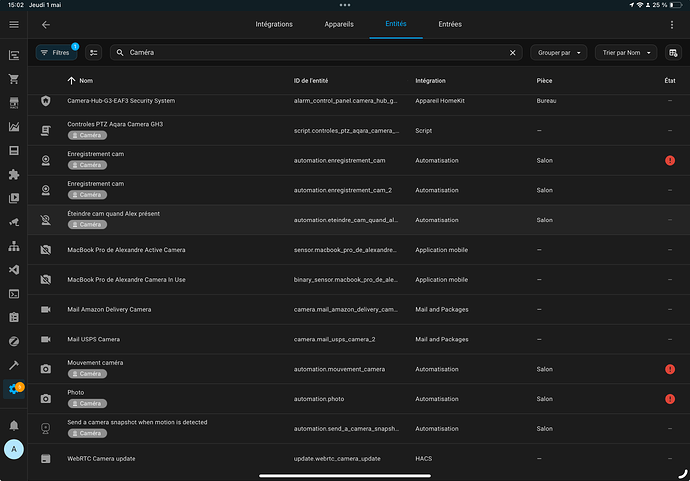
Task: Open the Visual Studio Code sidebar icon
Action: [x=14, y=270]
